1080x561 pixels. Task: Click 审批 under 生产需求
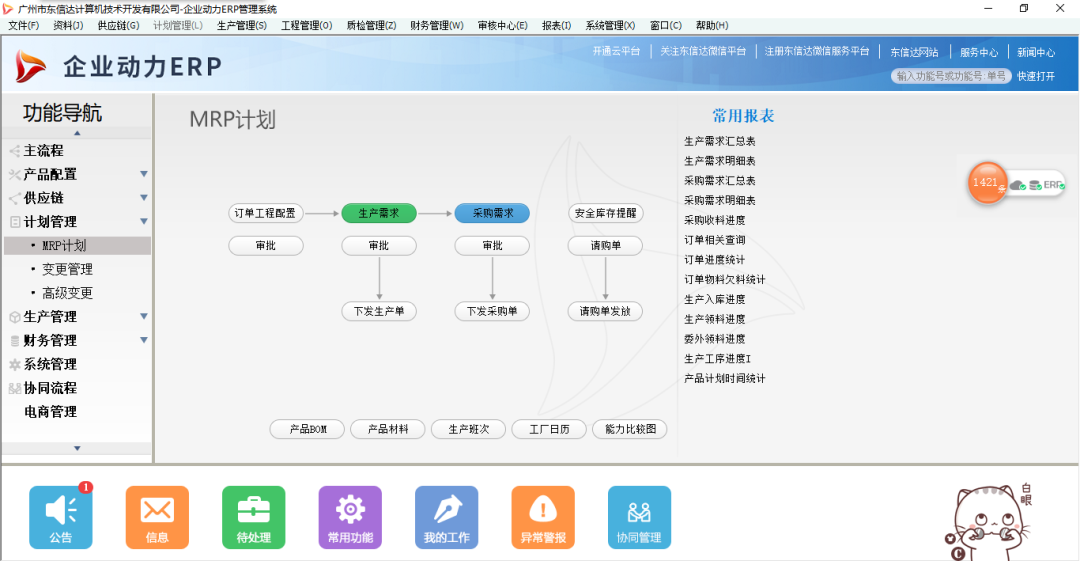pyautogui.click(x=379, y=246)
